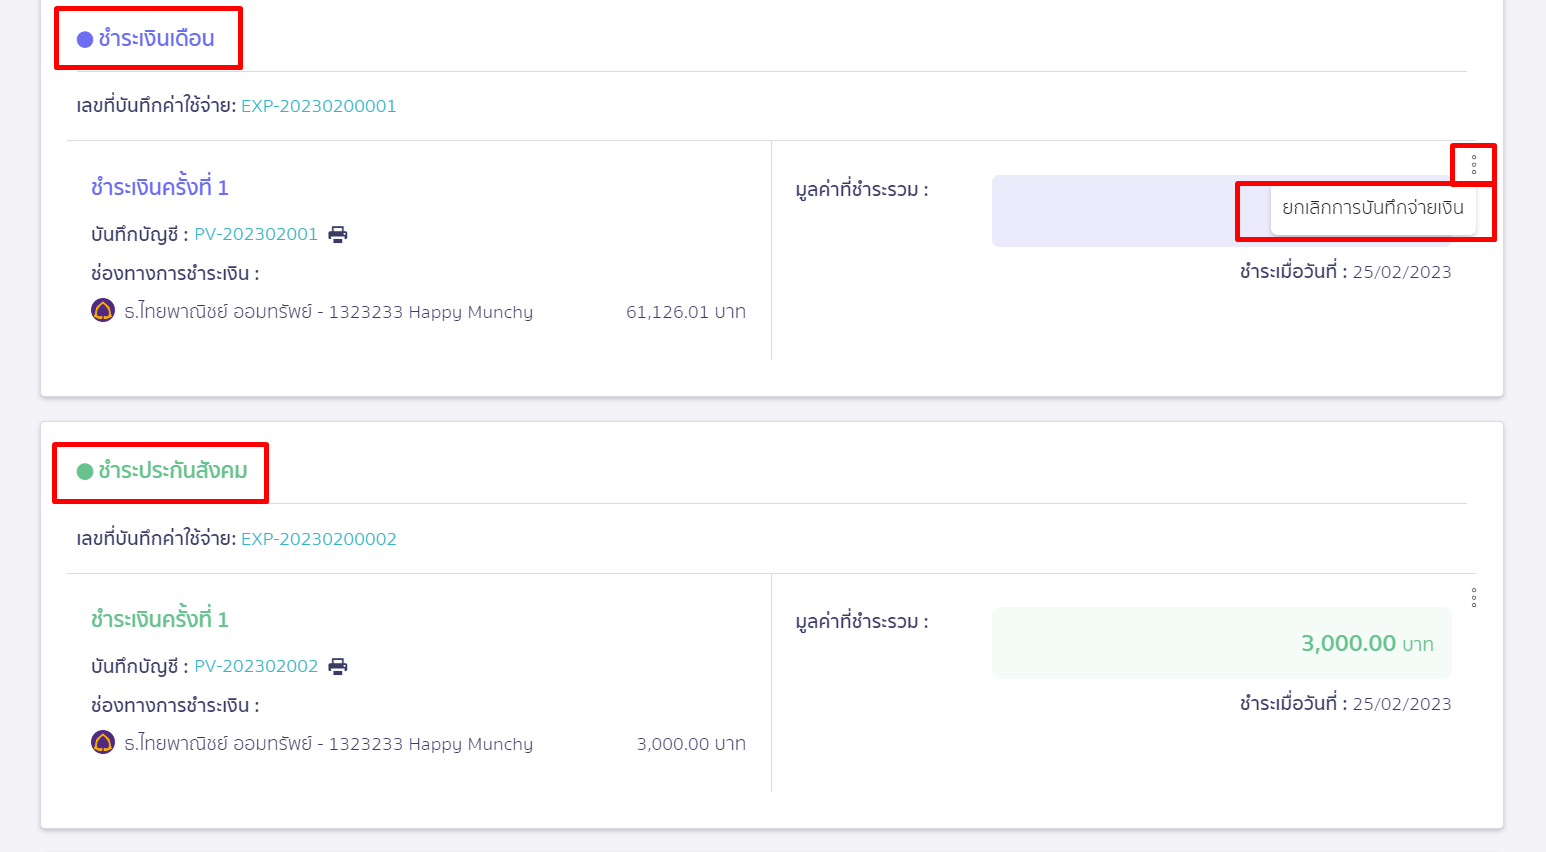Open journal entry link PV-202302002
The width and height of the screenshot is (1546, 852).
pyautogui.click(x=256, y=666)
